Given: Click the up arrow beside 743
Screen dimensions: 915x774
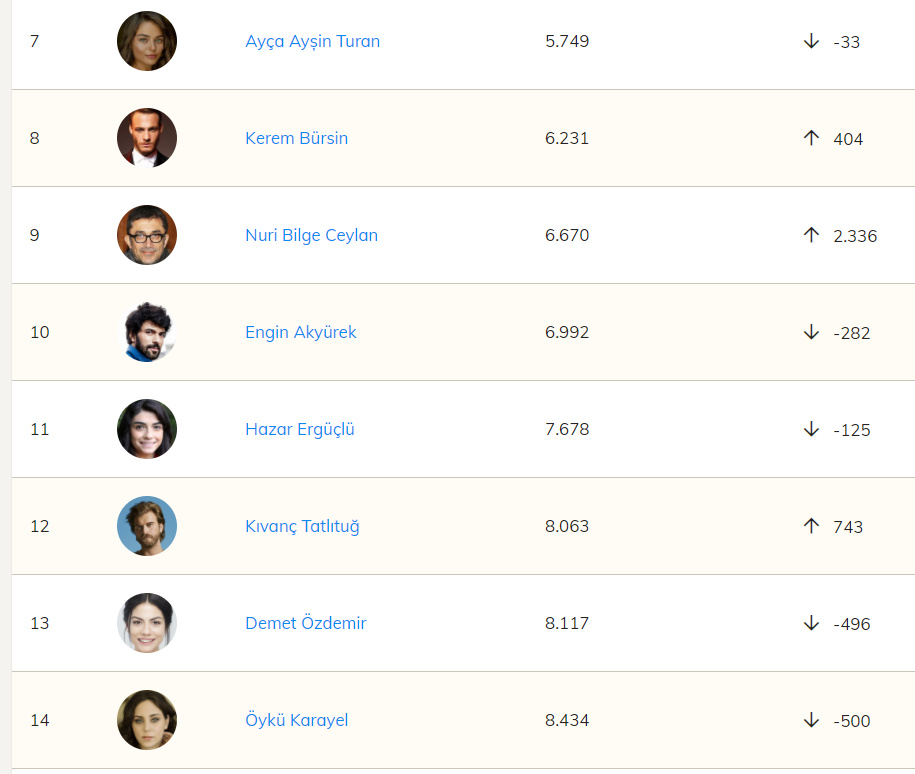Looking at the screenshot, I should [x=811, y=526].
